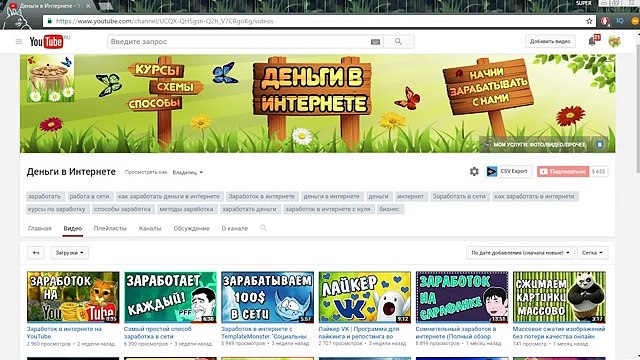
Task: Open channel settings gear
Action: (474, 171)
